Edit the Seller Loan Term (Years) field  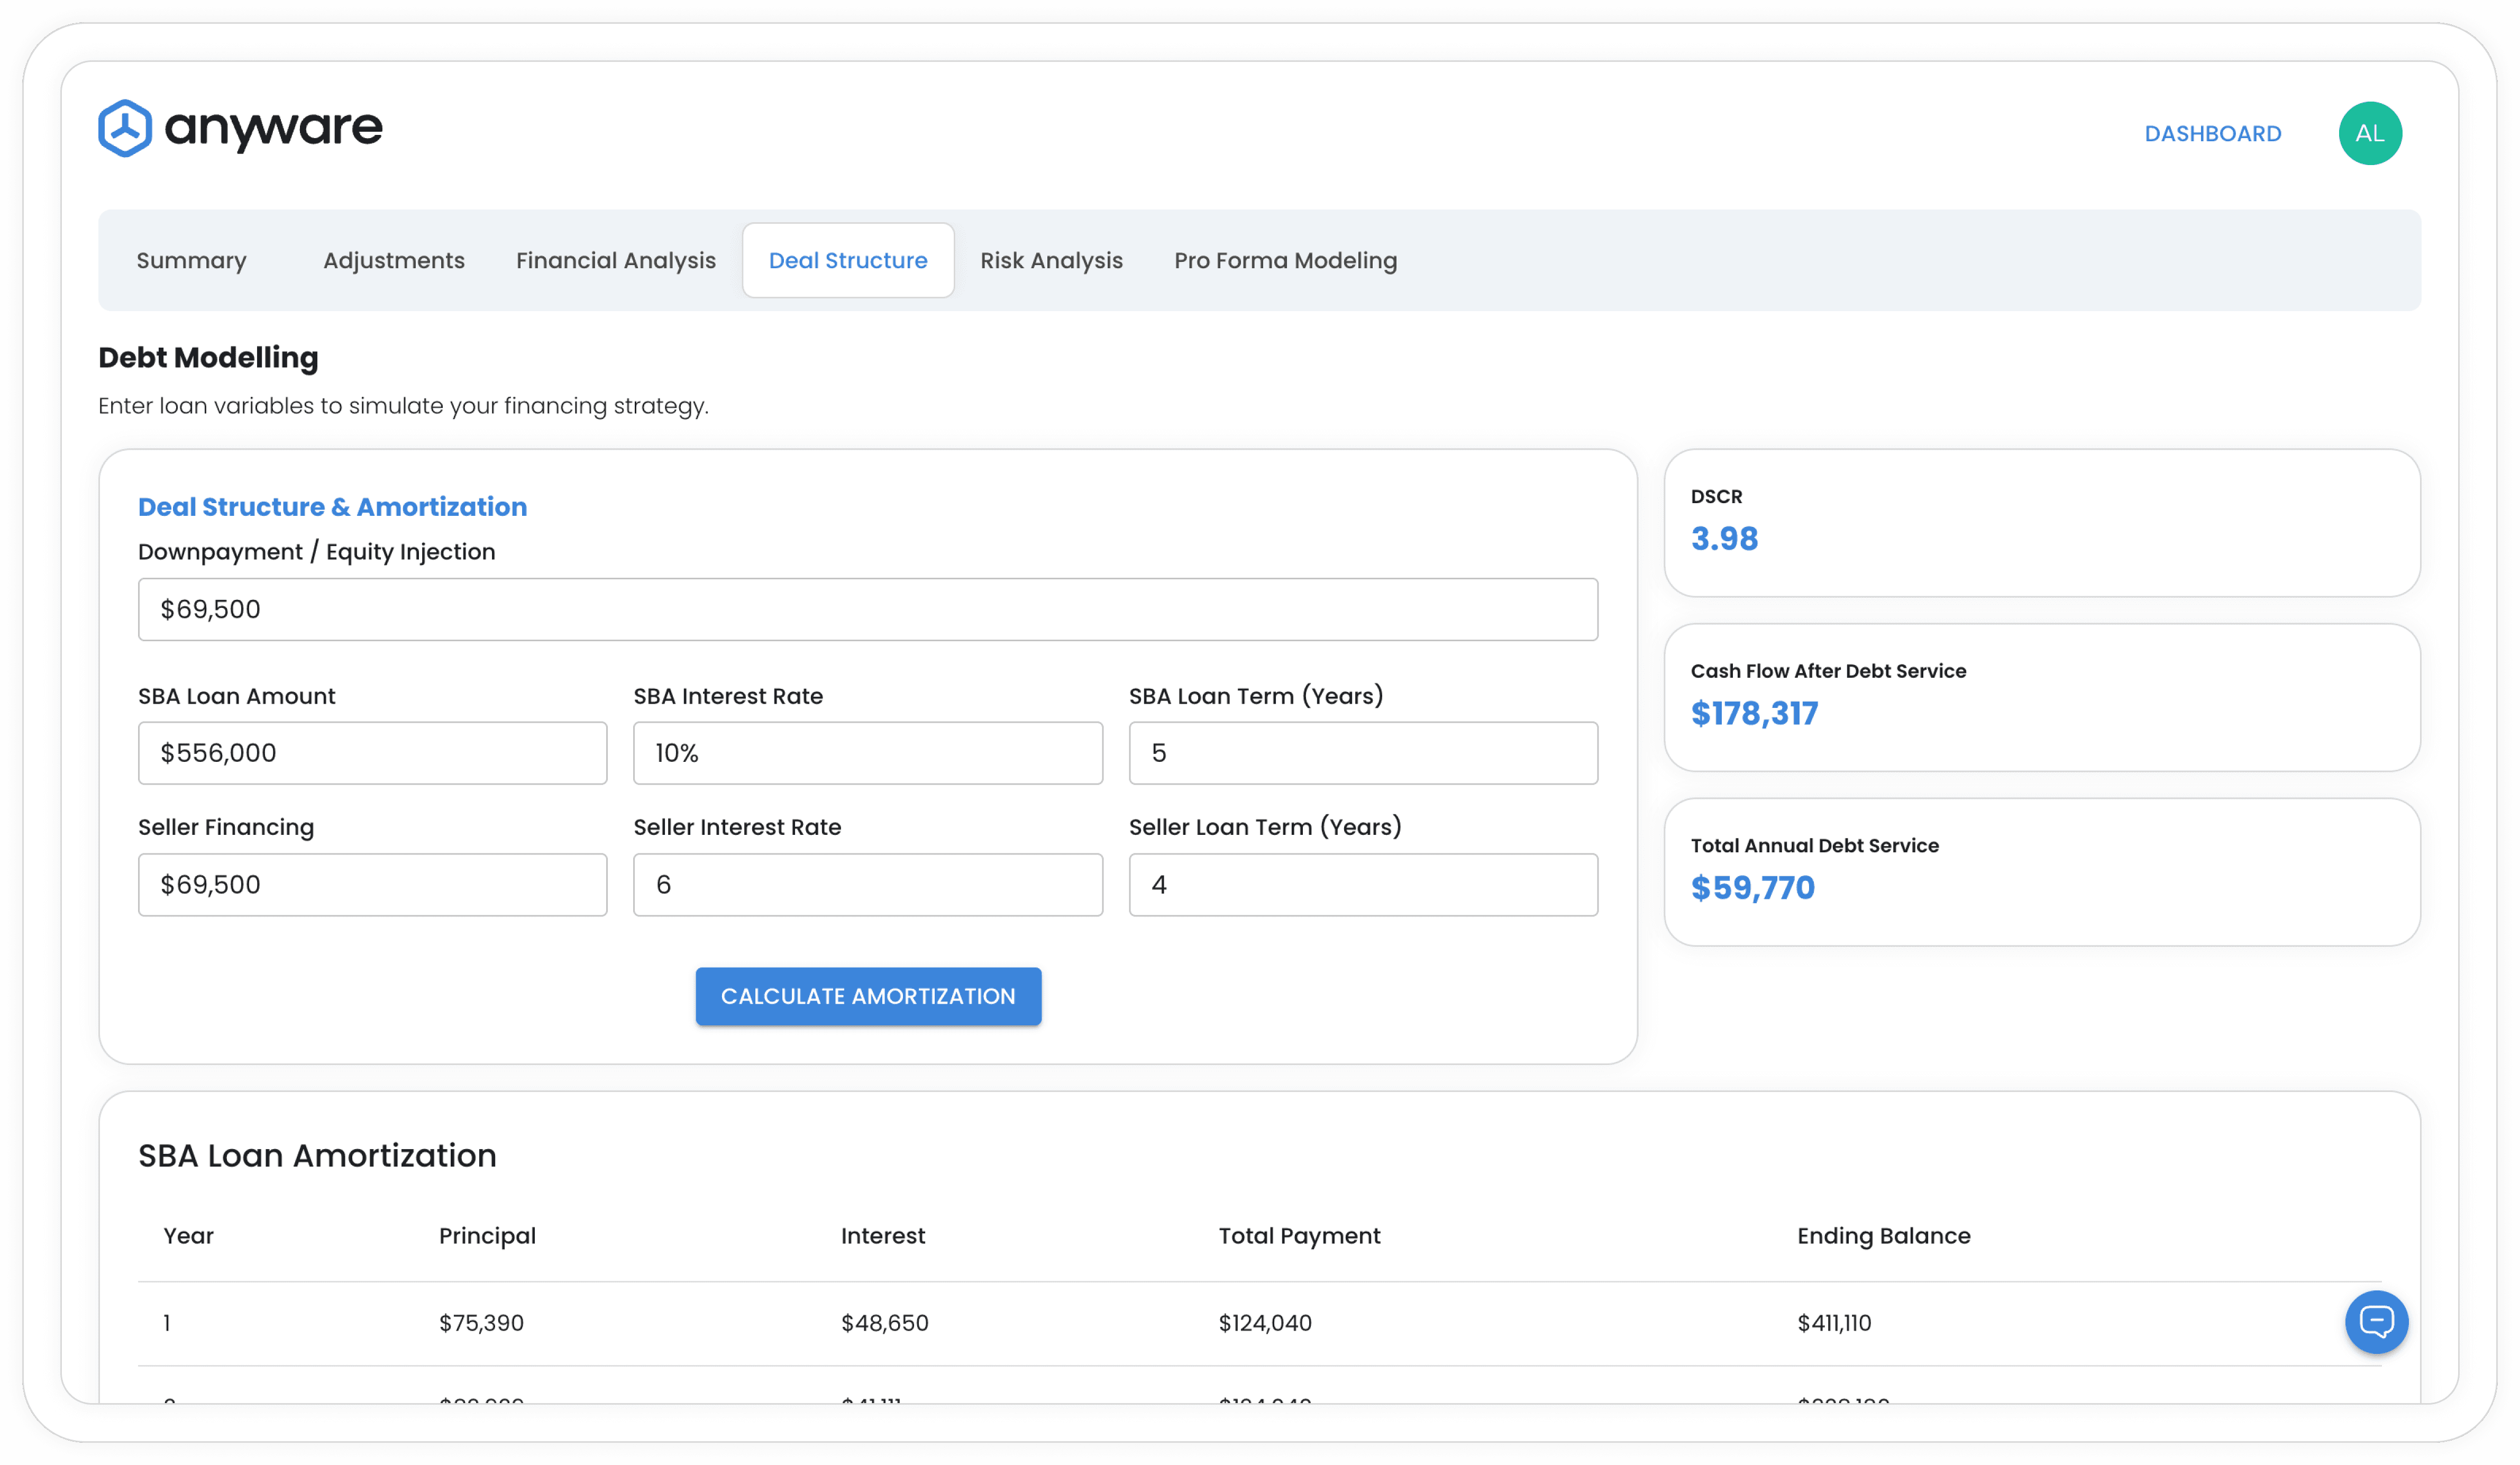(1363, 884)
